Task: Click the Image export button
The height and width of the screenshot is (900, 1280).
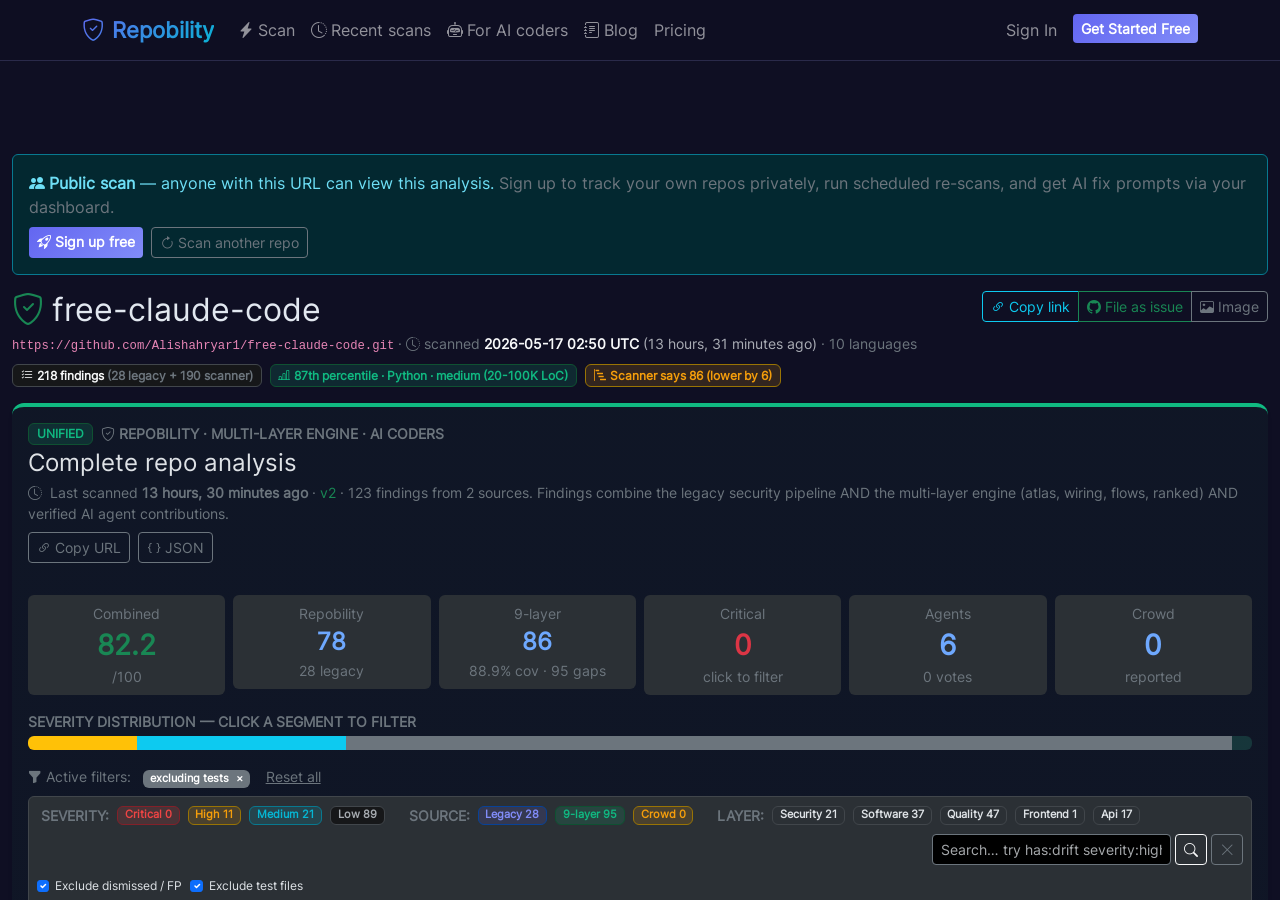Action: pyautogui.click(x=1229, y=307)
